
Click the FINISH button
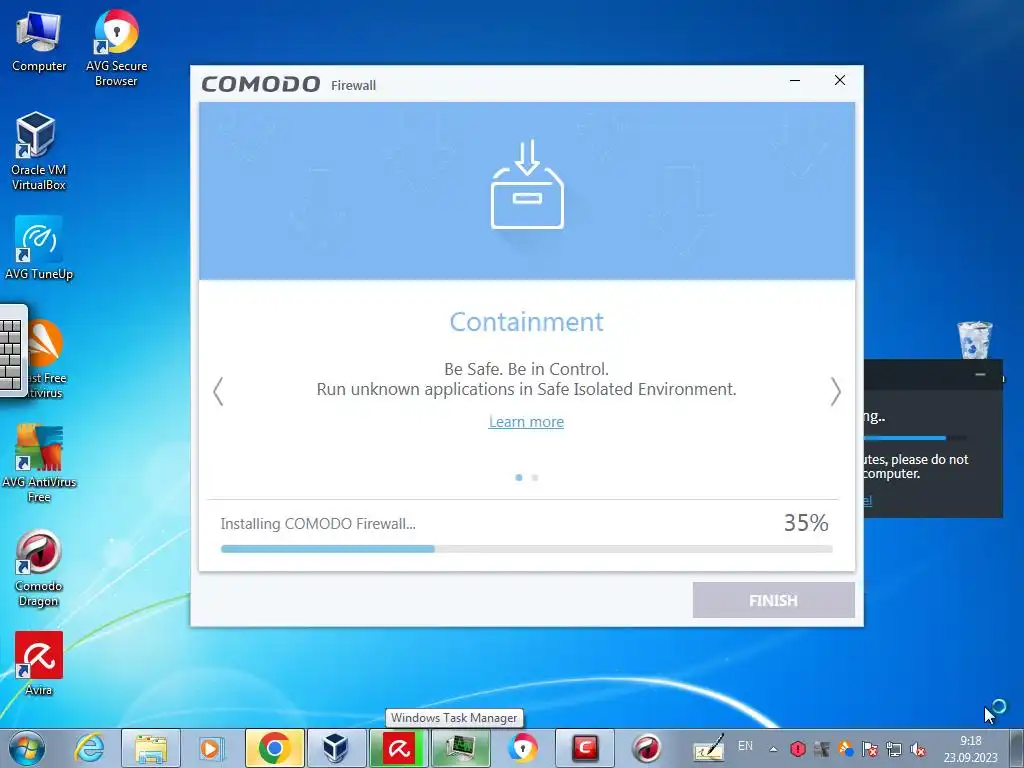(x=773, y=600)
